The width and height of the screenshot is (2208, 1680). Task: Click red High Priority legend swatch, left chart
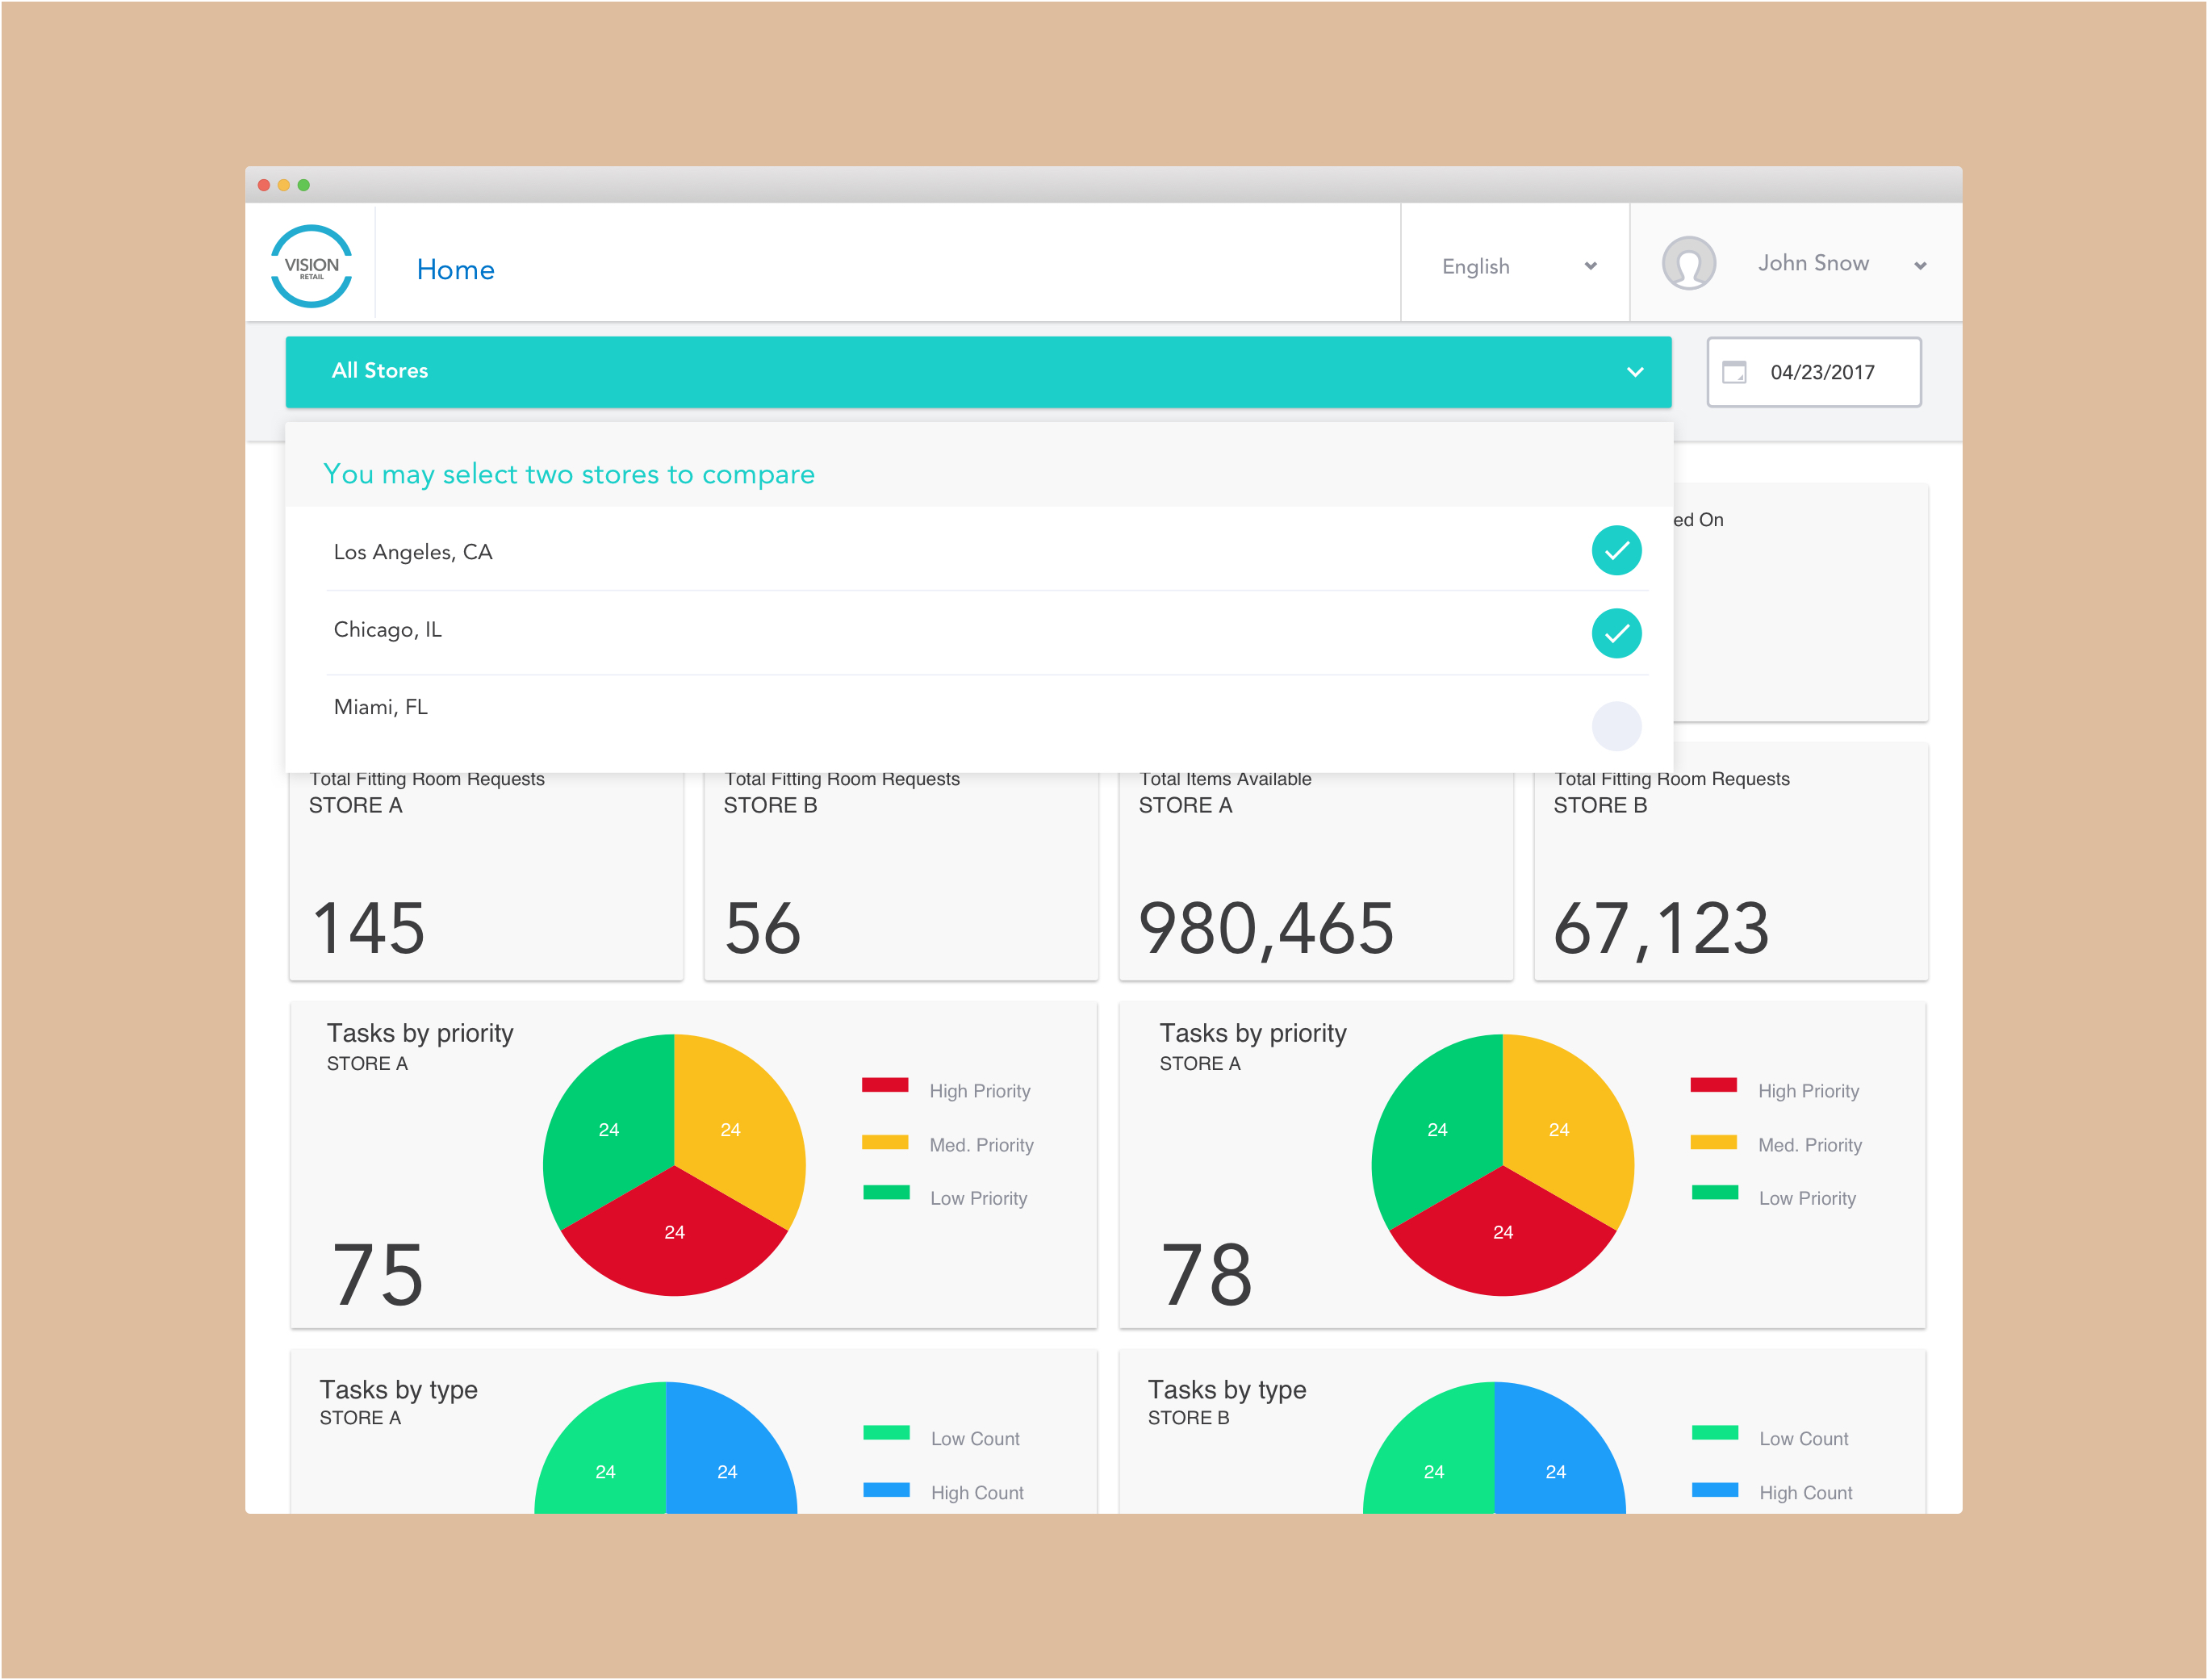[885, 1085]
